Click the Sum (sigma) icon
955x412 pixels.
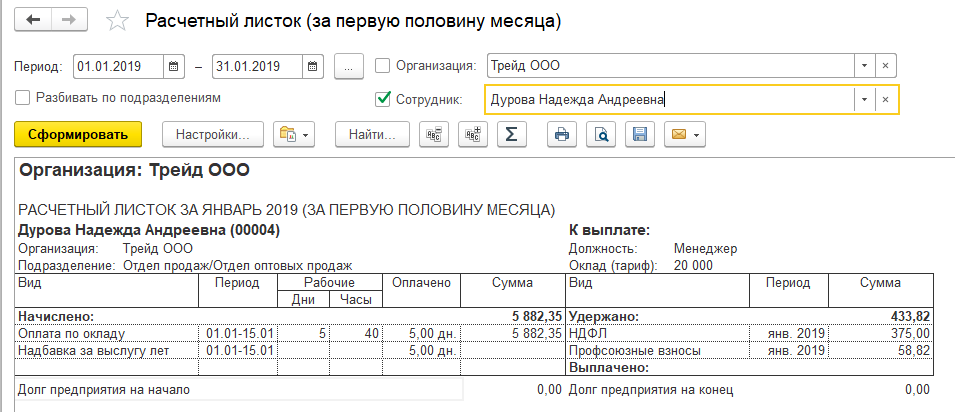tap(511, 134)
